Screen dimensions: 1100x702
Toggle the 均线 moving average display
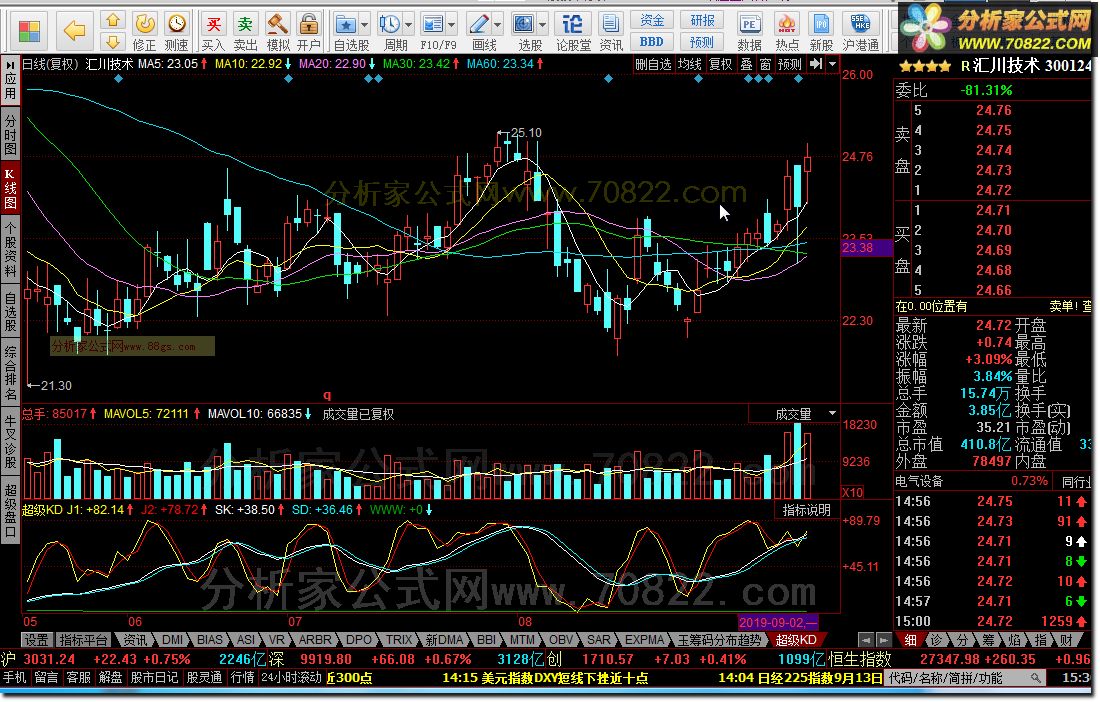690,65
